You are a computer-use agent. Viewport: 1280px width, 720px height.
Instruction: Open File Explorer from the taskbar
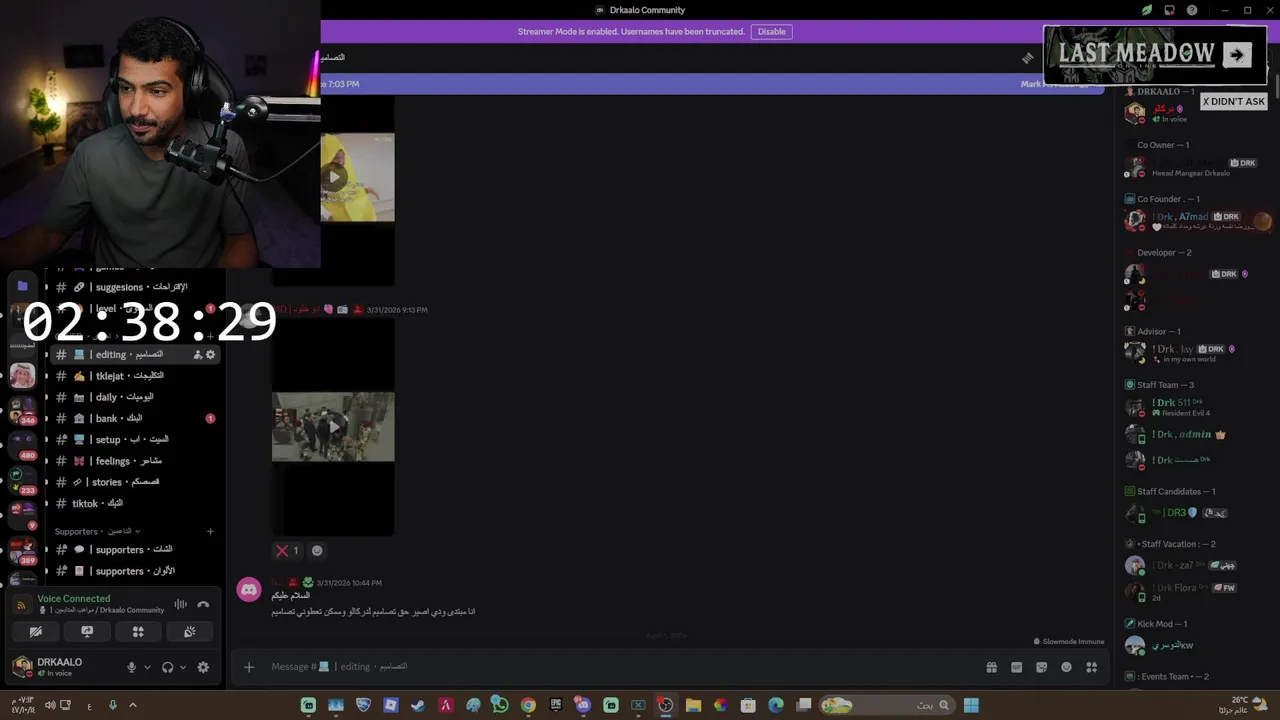(693, 705)
